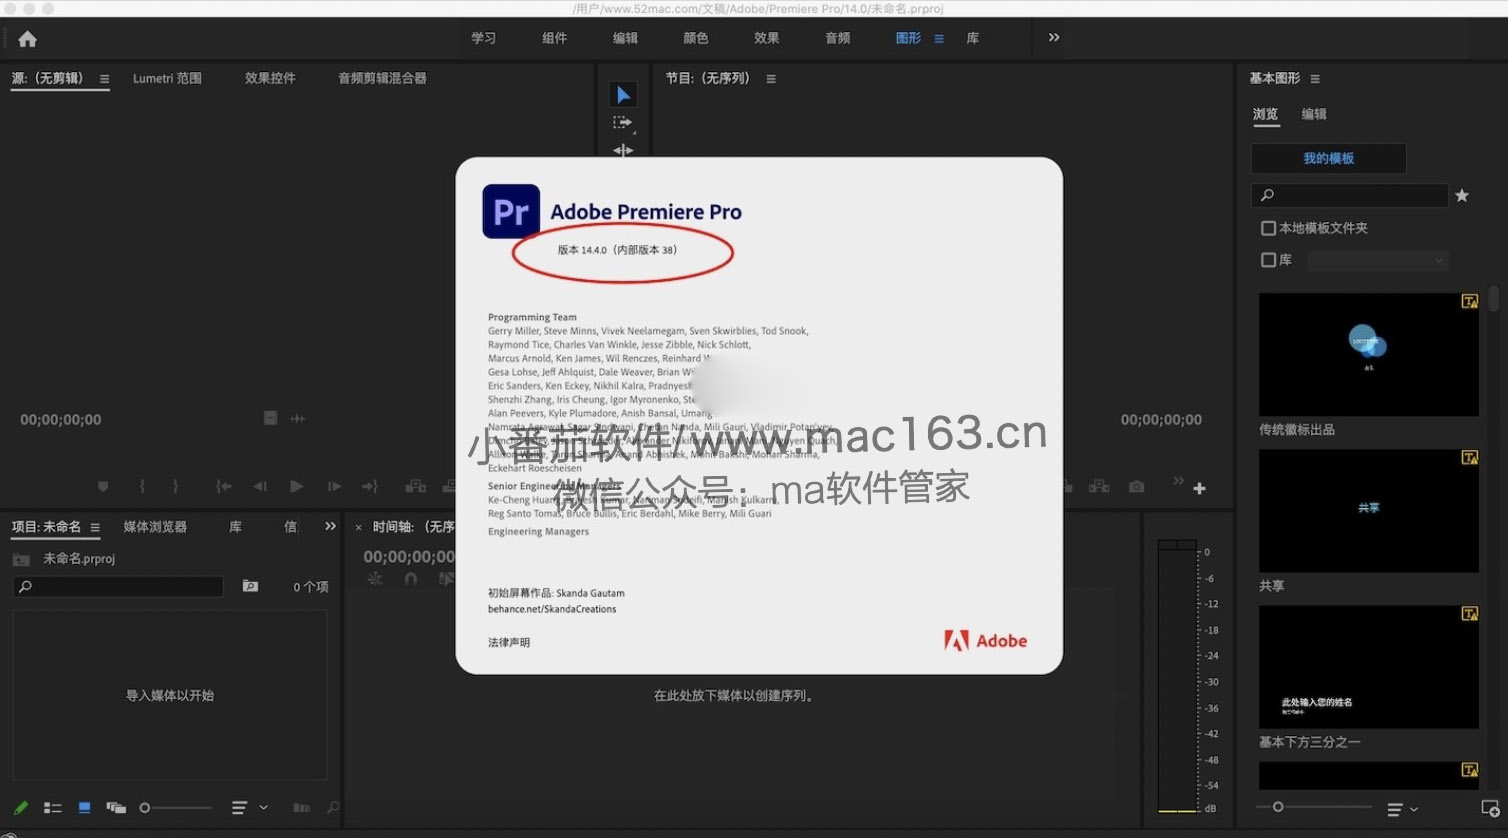The height and width of the screenshot is (838, 1508).
Task: Open behance.net/SkandaCreations link
Action: click(552, 609)
